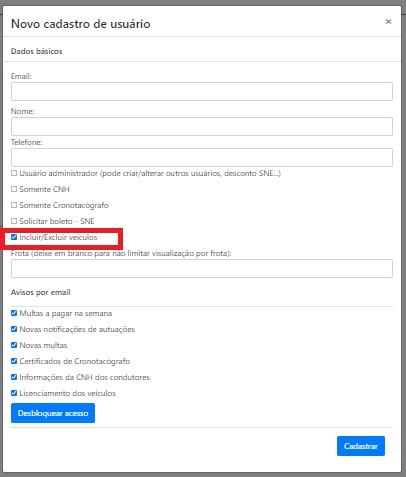
Task: Enable the Usuário administrador checkbox
Action: click(x=14, y=173)
